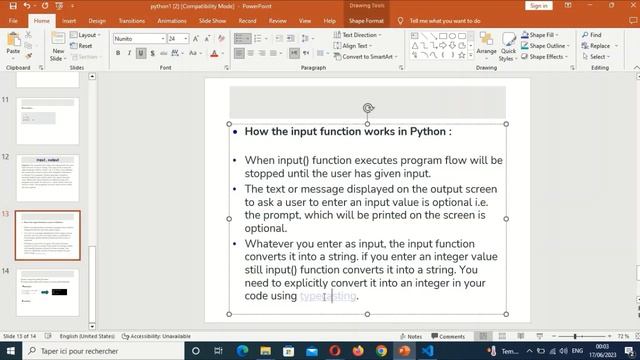Open the File menu
Image resolution: width=640 pixels, height=360 pixels.
coord(13,21)
